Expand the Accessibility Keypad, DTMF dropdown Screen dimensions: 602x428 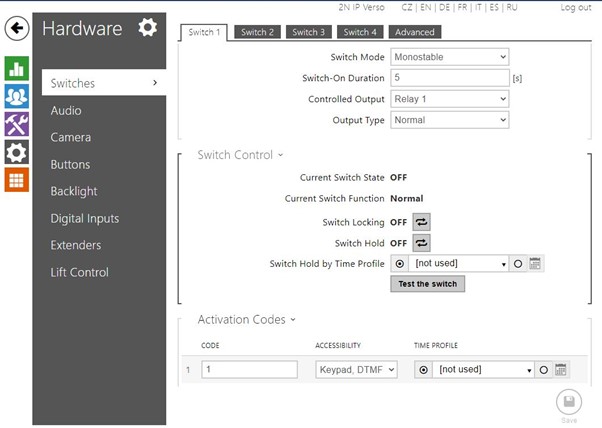point(355,370)
